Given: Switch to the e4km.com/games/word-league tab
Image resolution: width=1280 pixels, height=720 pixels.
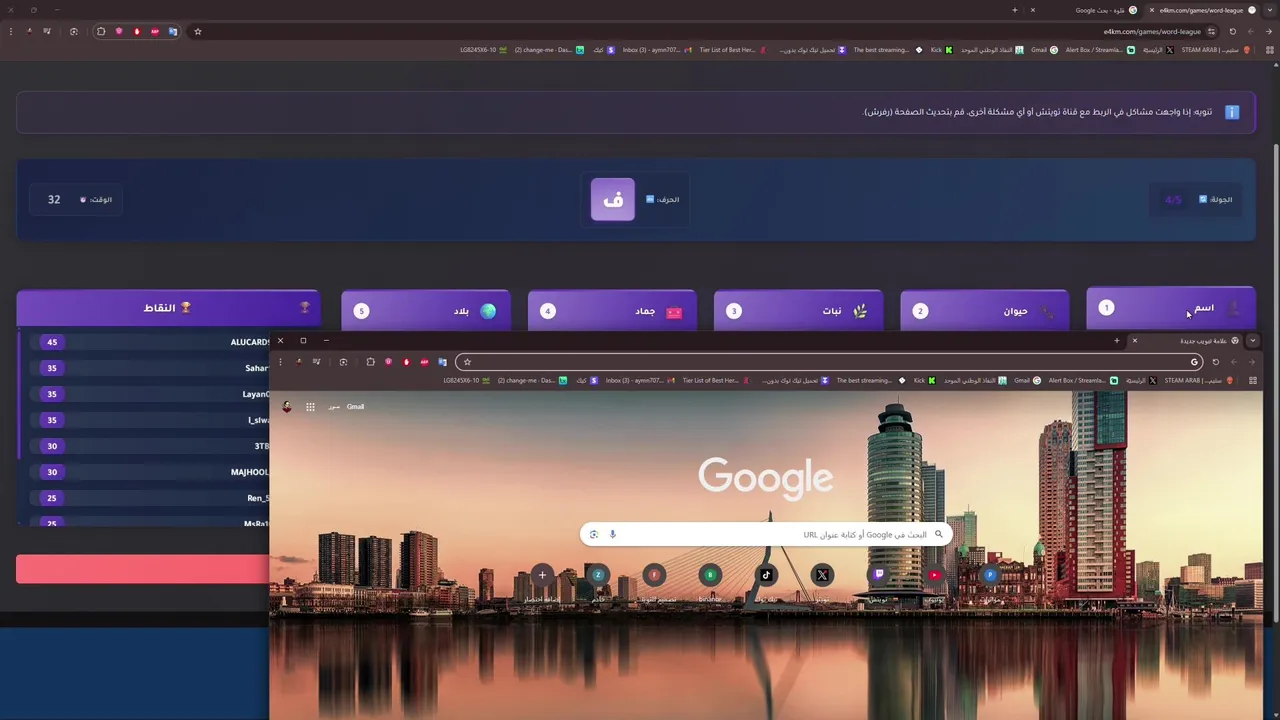Looking at the screenshot, I should point(1200,10).
